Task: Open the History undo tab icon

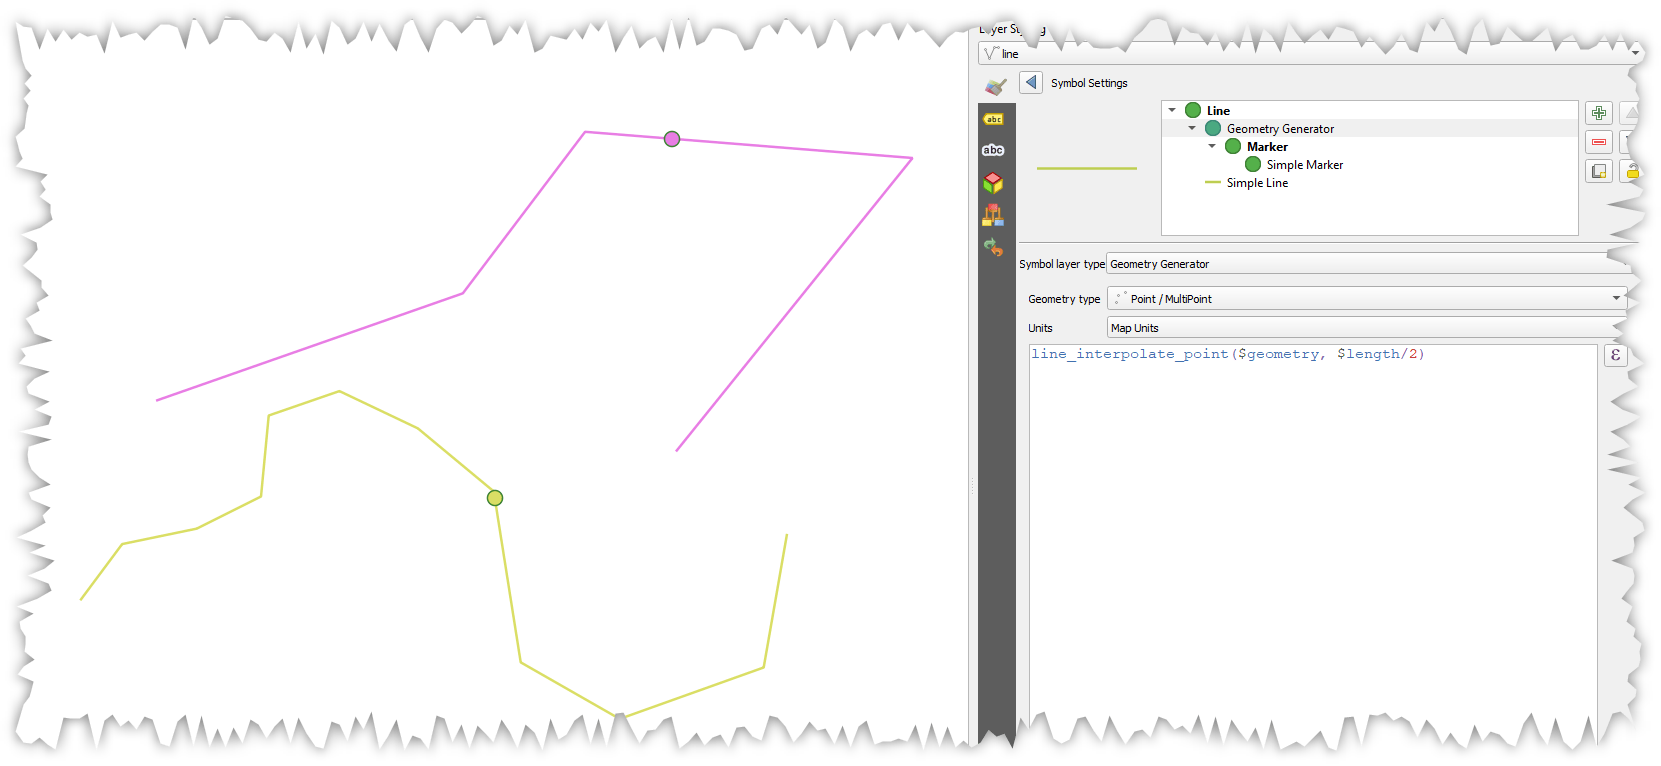Action: pos(993,246)
